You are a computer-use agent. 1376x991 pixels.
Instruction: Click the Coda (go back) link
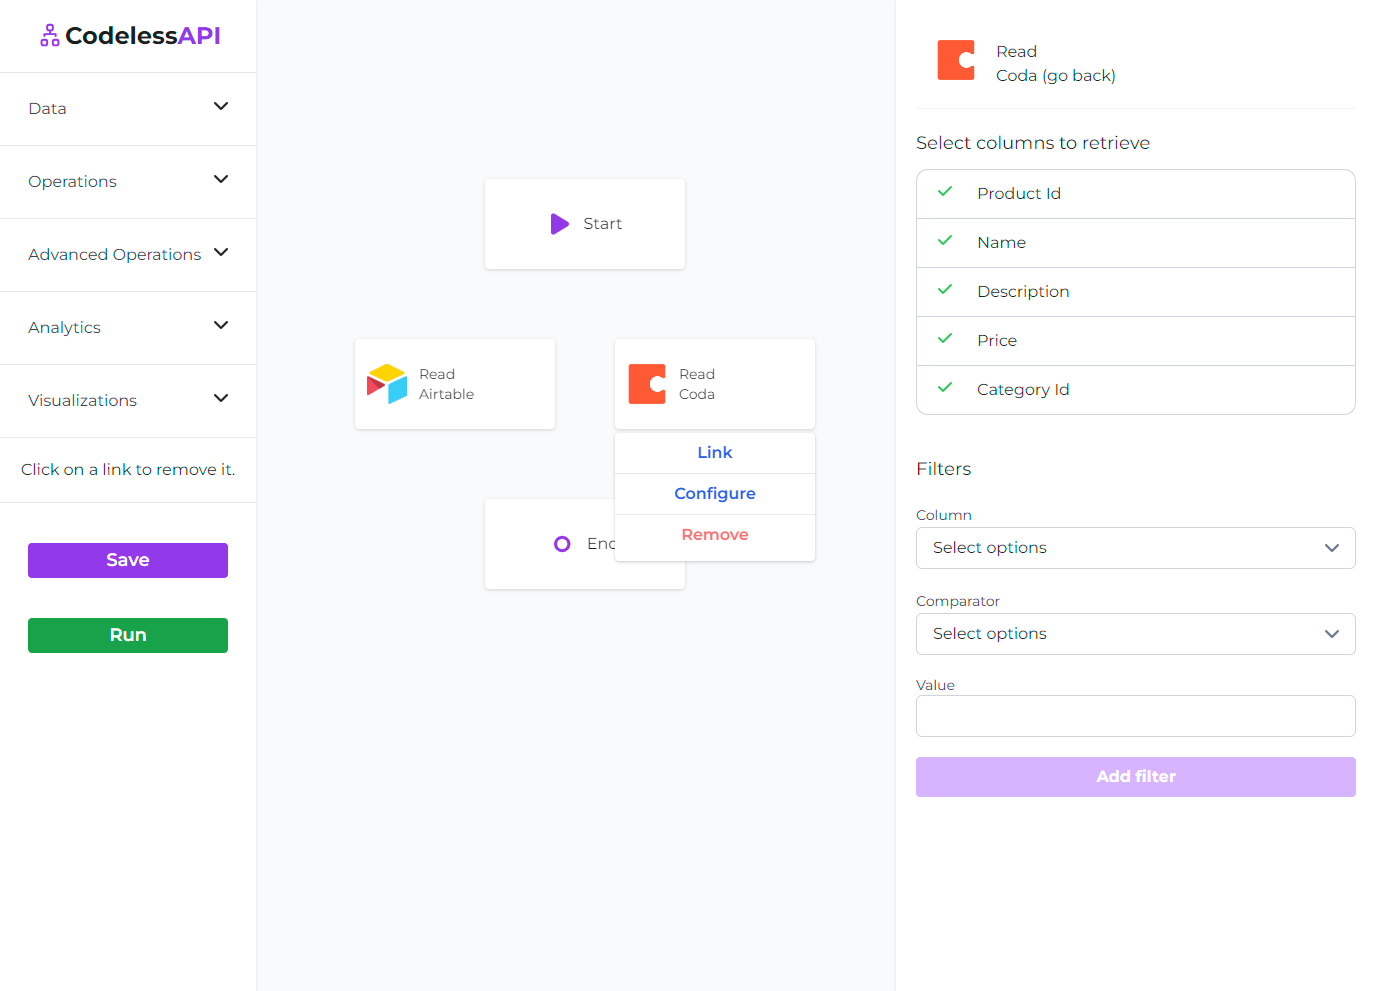[1056, 76]
